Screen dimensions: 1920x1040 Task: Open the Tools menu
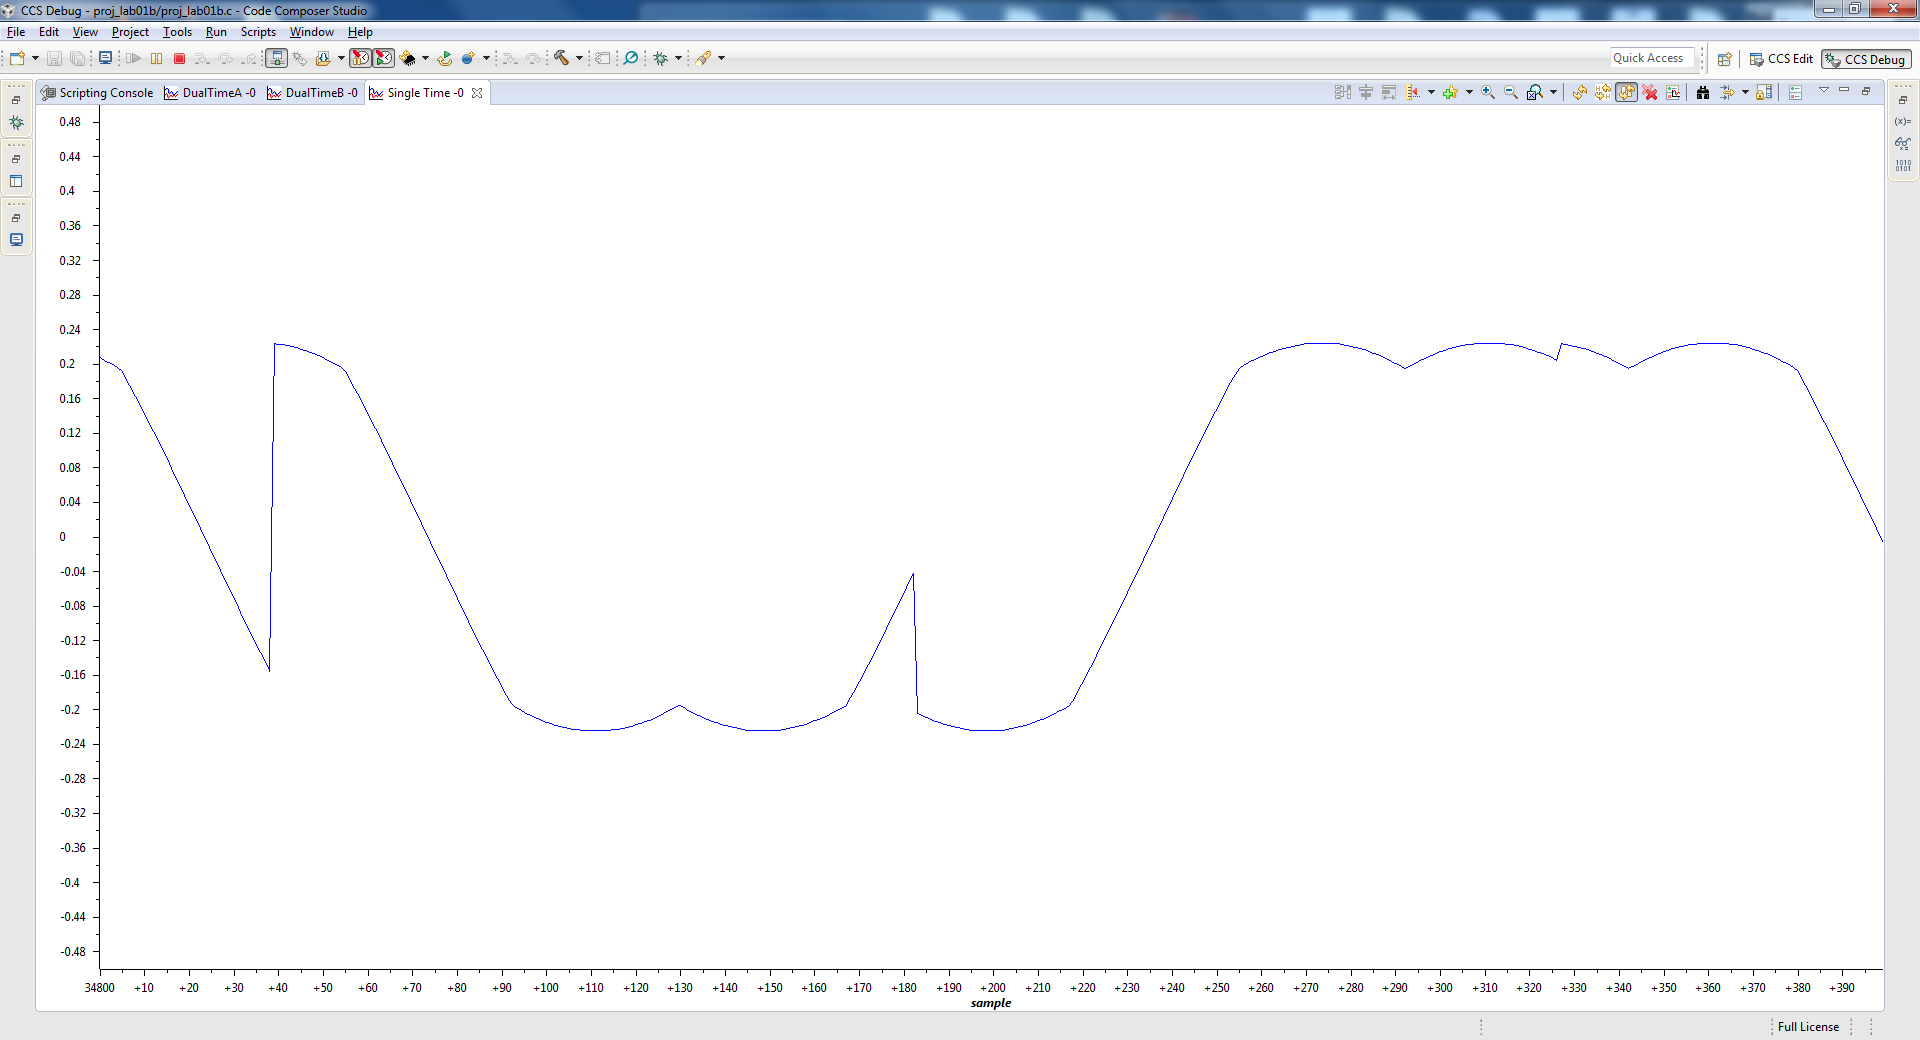[x=177, y=32]
